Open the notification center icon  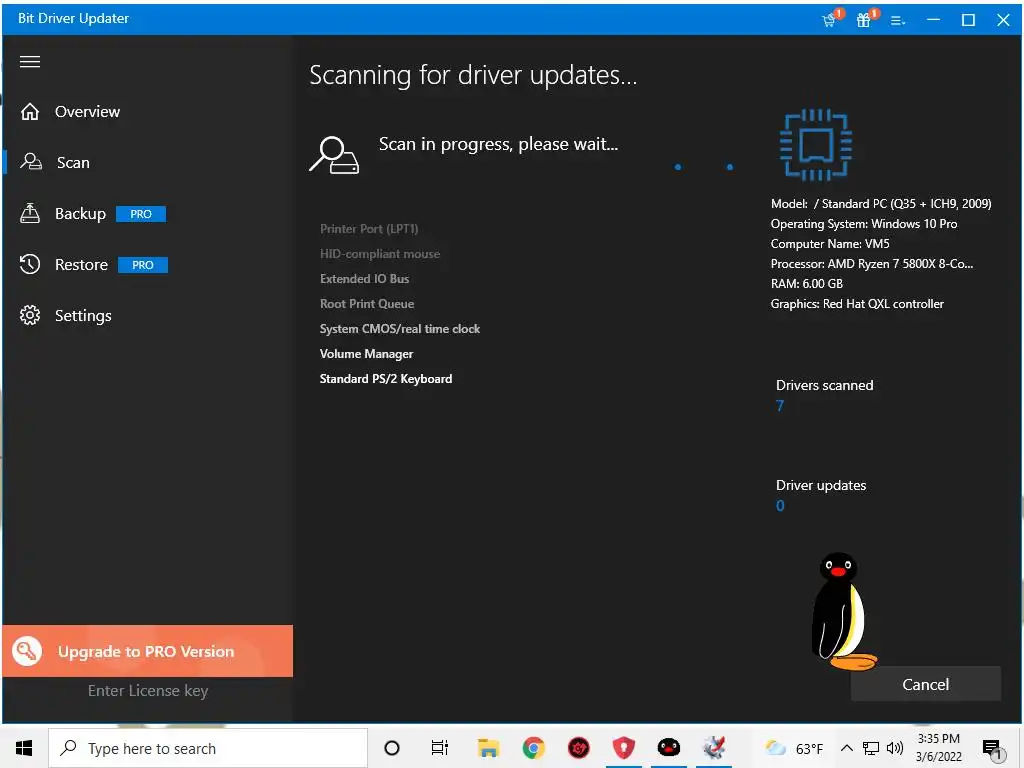(993, 749)
